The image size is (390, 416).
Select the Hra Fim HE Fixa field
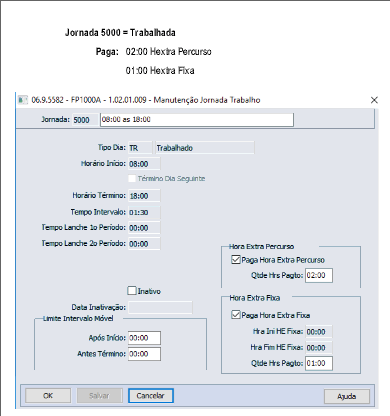tap(319, 348)
